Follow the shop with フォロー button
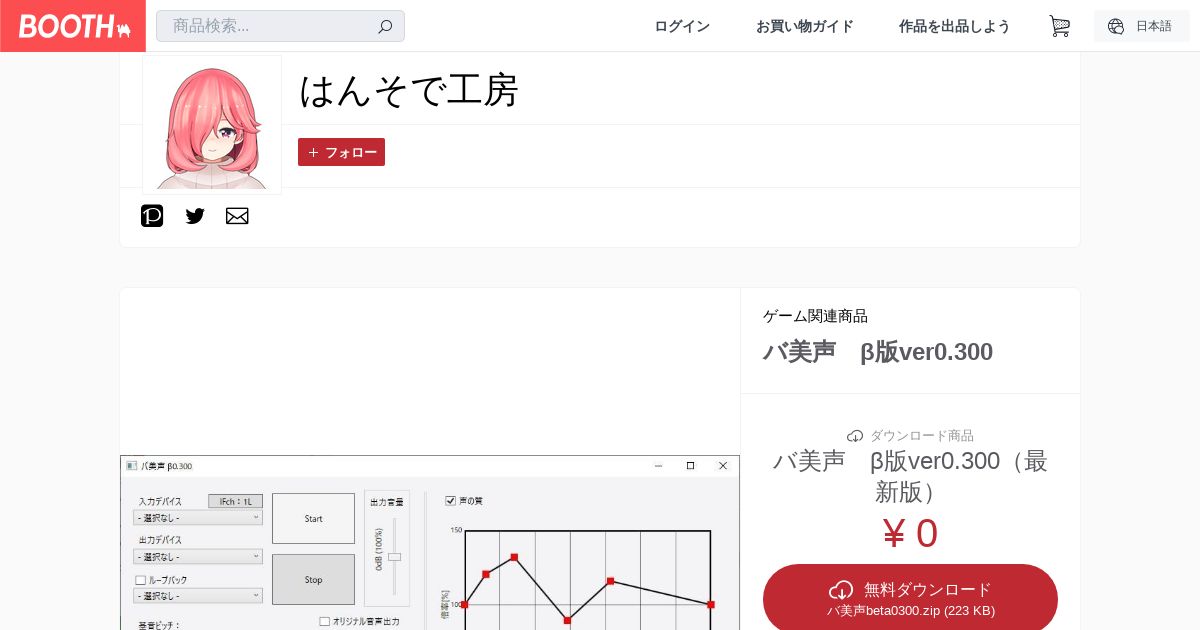 [x=341, y=152]
